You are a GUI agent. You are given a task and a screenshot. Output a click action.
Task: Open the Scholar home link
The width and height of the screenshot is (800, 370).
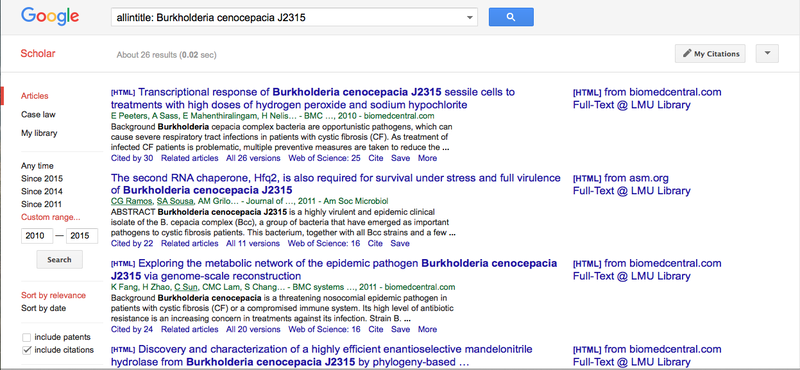pos(38,54)
